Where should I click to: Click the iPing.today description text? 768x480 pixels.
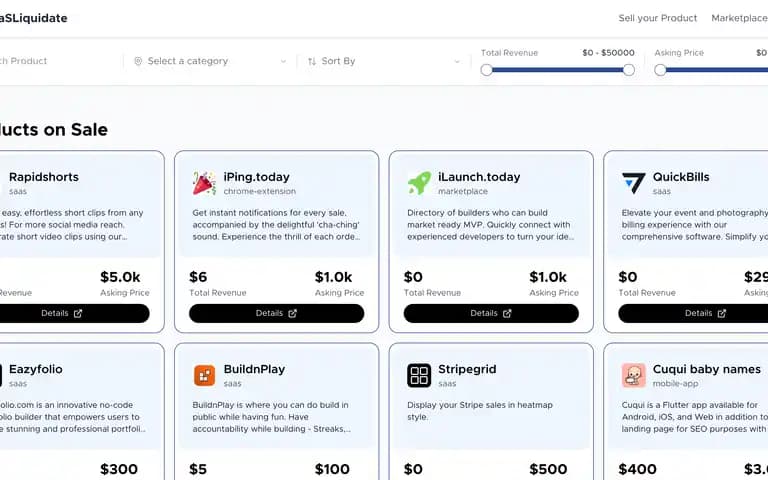[x=276, y=225]
